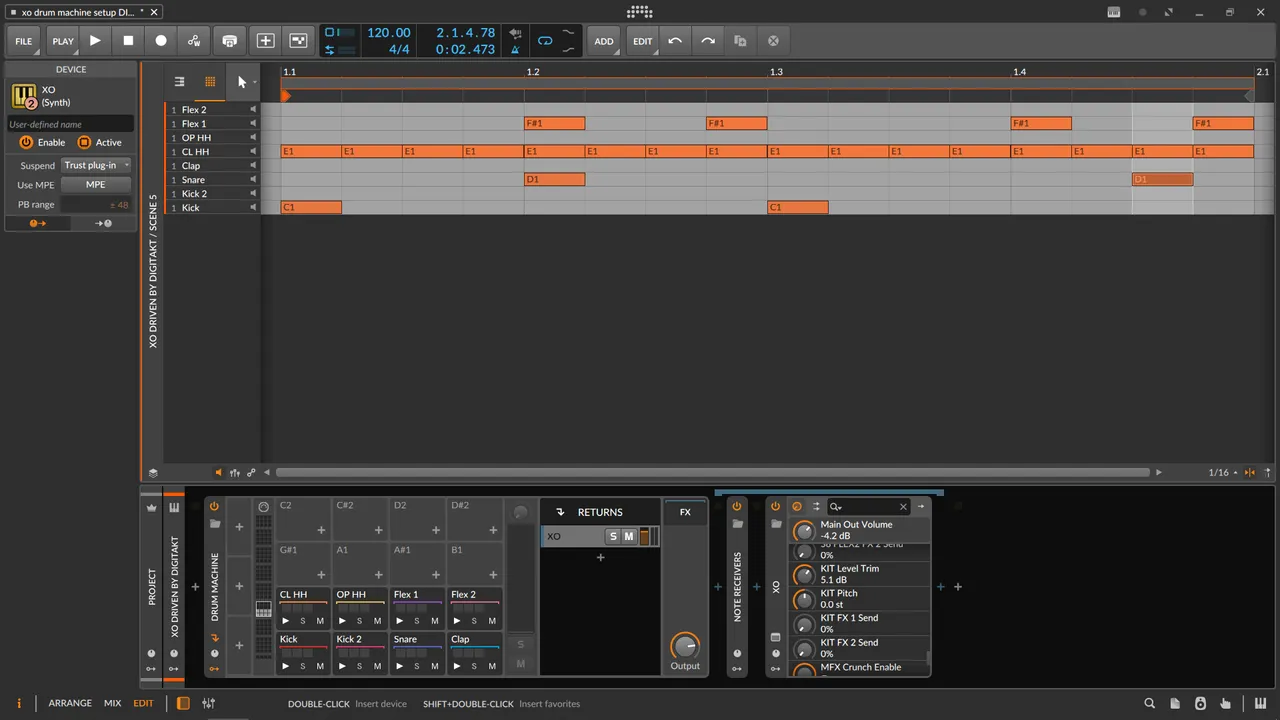Open the pointer tool dropdown
Screen dimensions: 1280x720
(x=243, y=82)
